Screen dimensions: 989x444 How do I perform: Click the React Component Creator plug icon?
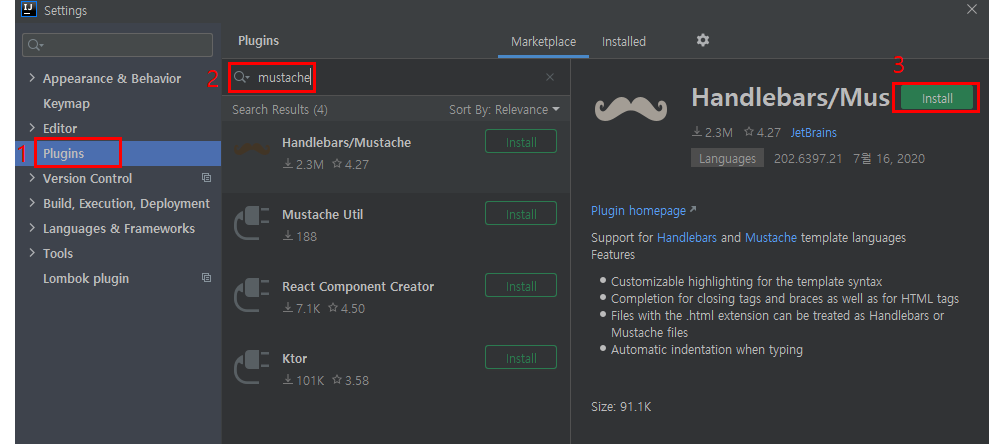(x=252, y=296)
